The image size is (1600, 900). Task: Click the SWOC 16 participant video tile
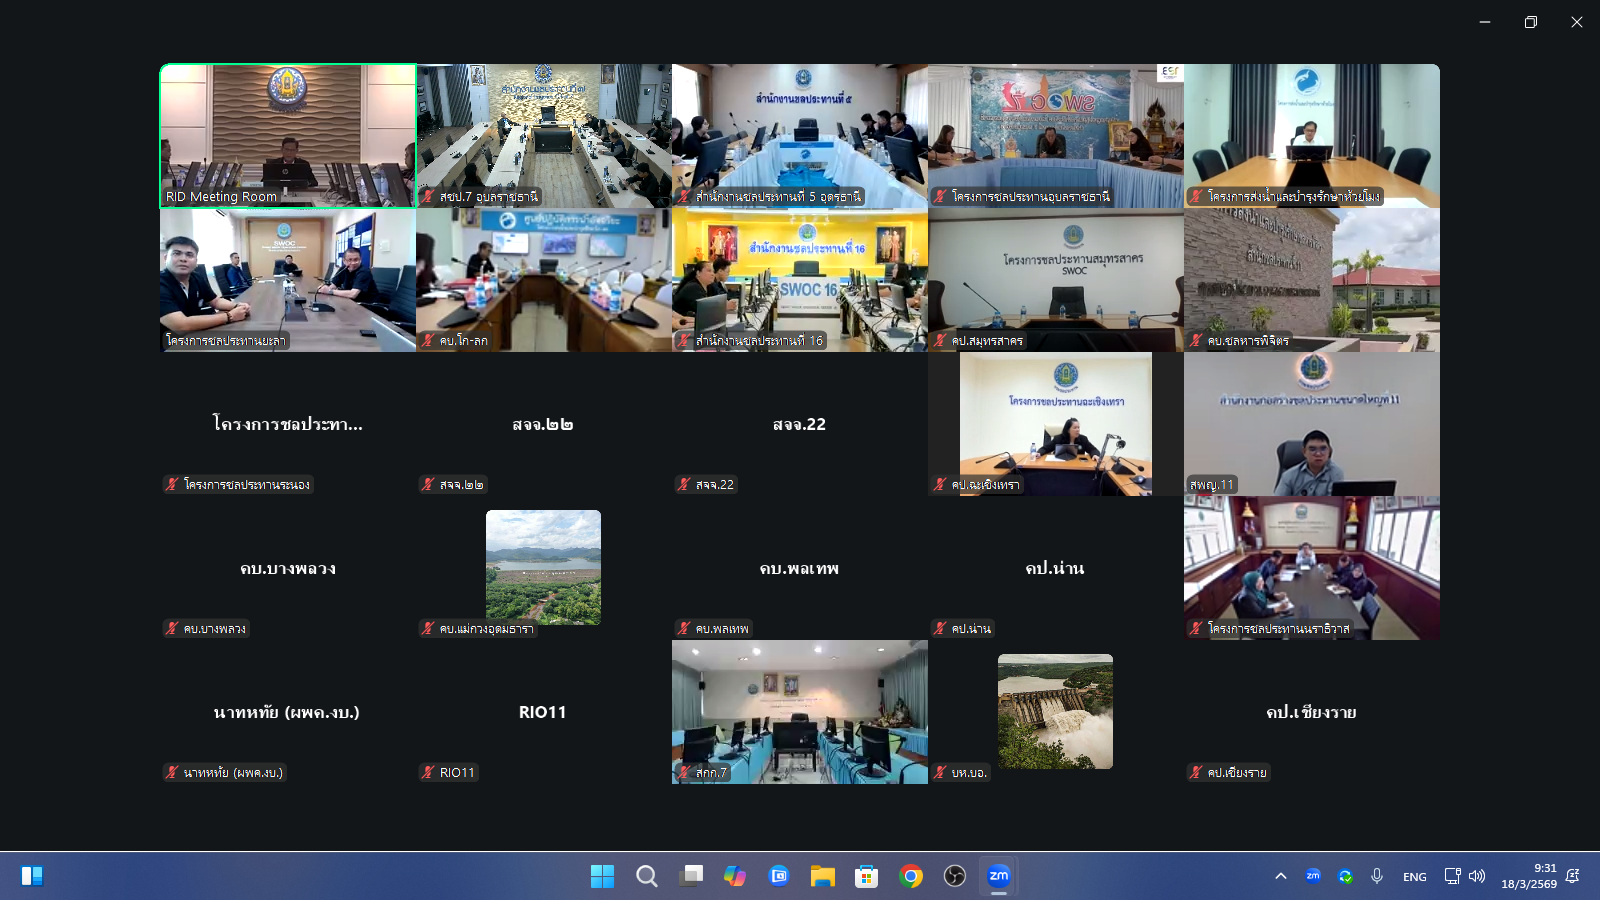tap(800, 280)
